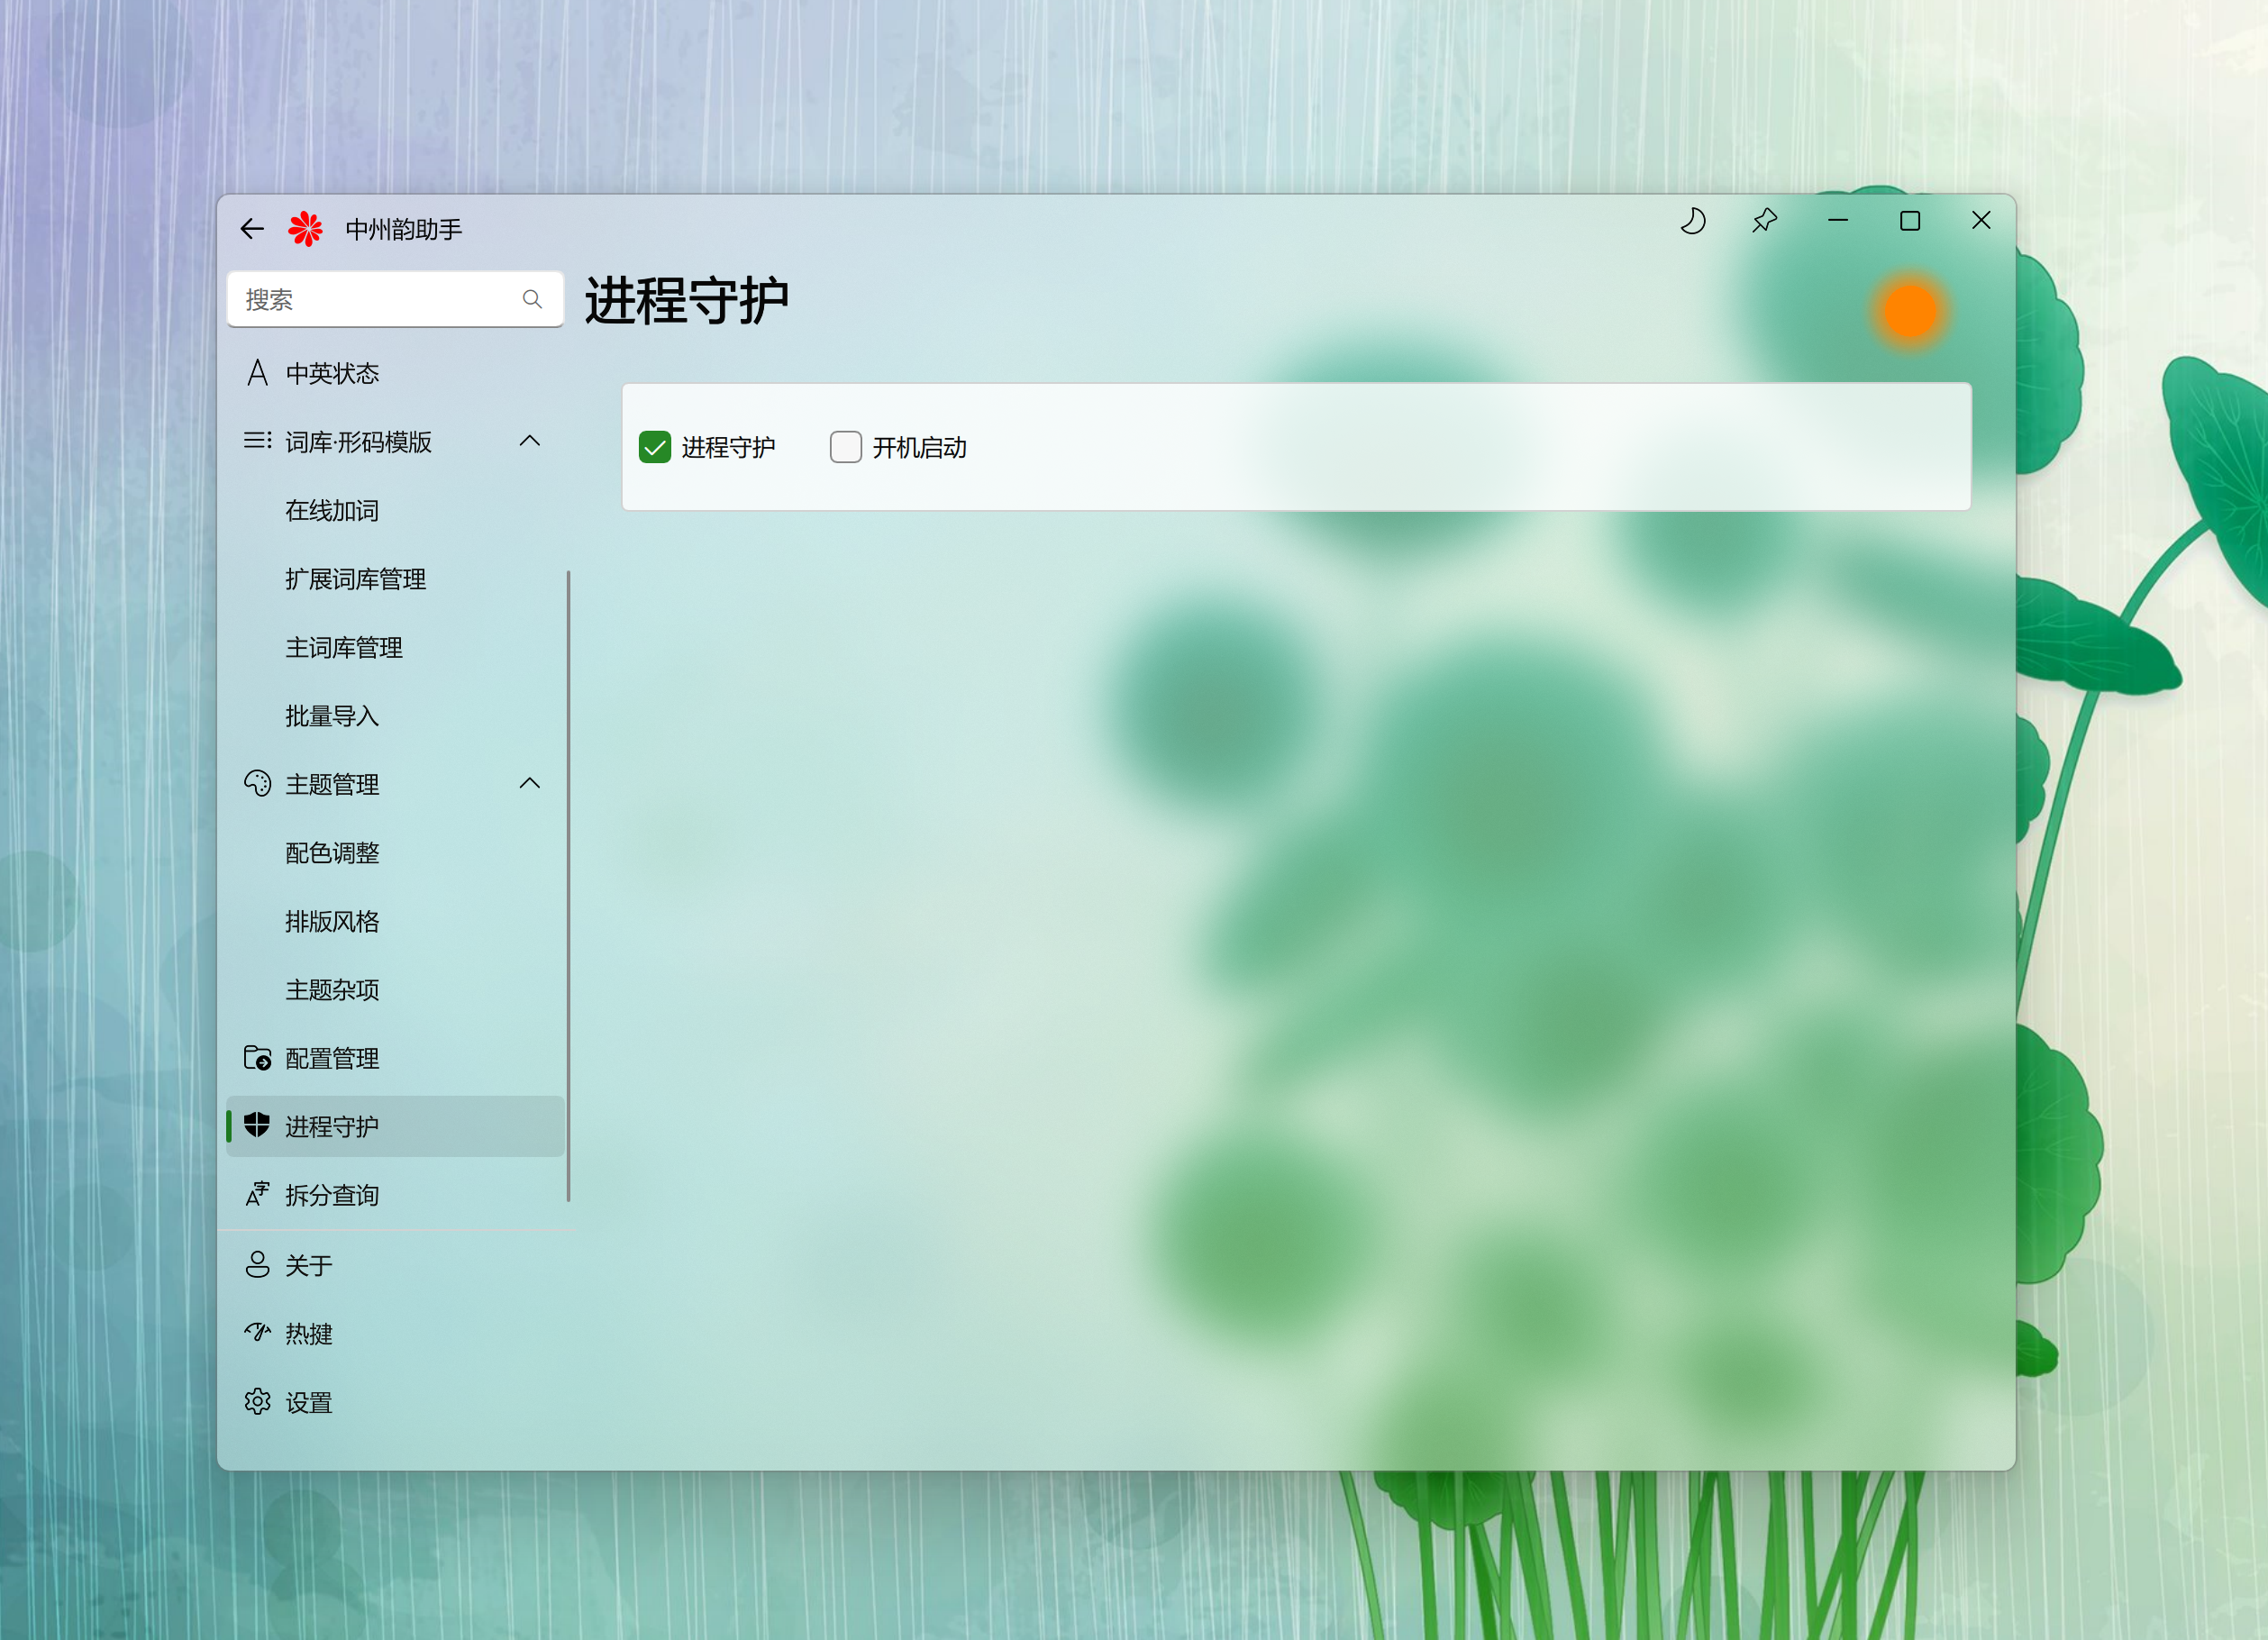Select 配色调整 in sidebar
The width and height of the screenshot is (2268, 1640).
tap(332, 853)
